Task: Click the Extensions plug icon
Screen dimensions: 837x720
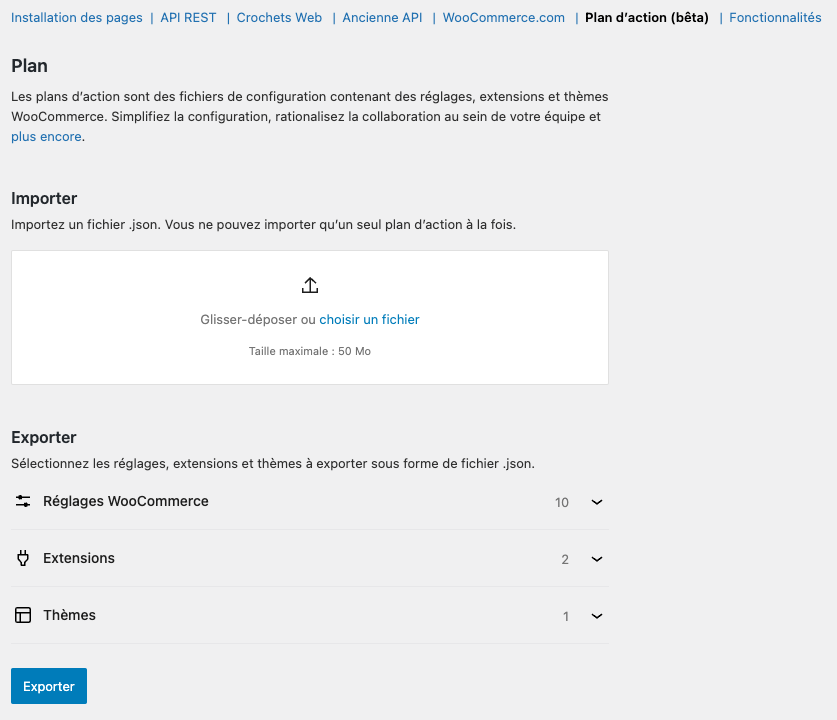Action: coord(23,558)
